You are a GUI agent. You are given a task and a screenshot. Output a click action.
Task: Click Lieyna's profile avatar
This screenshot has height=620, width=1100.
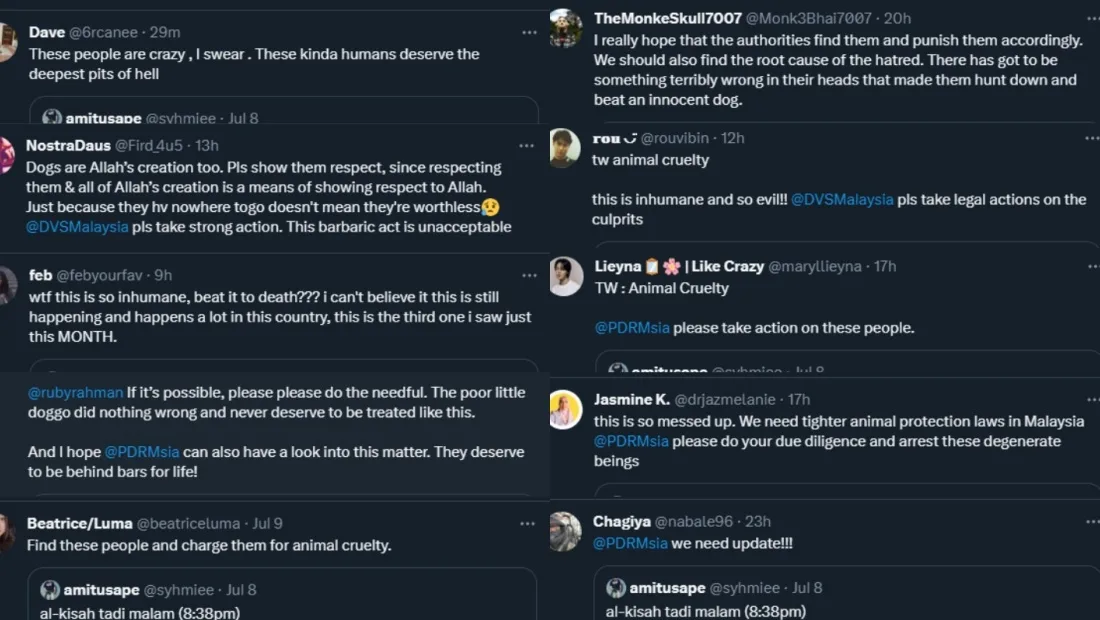(566, 276)
